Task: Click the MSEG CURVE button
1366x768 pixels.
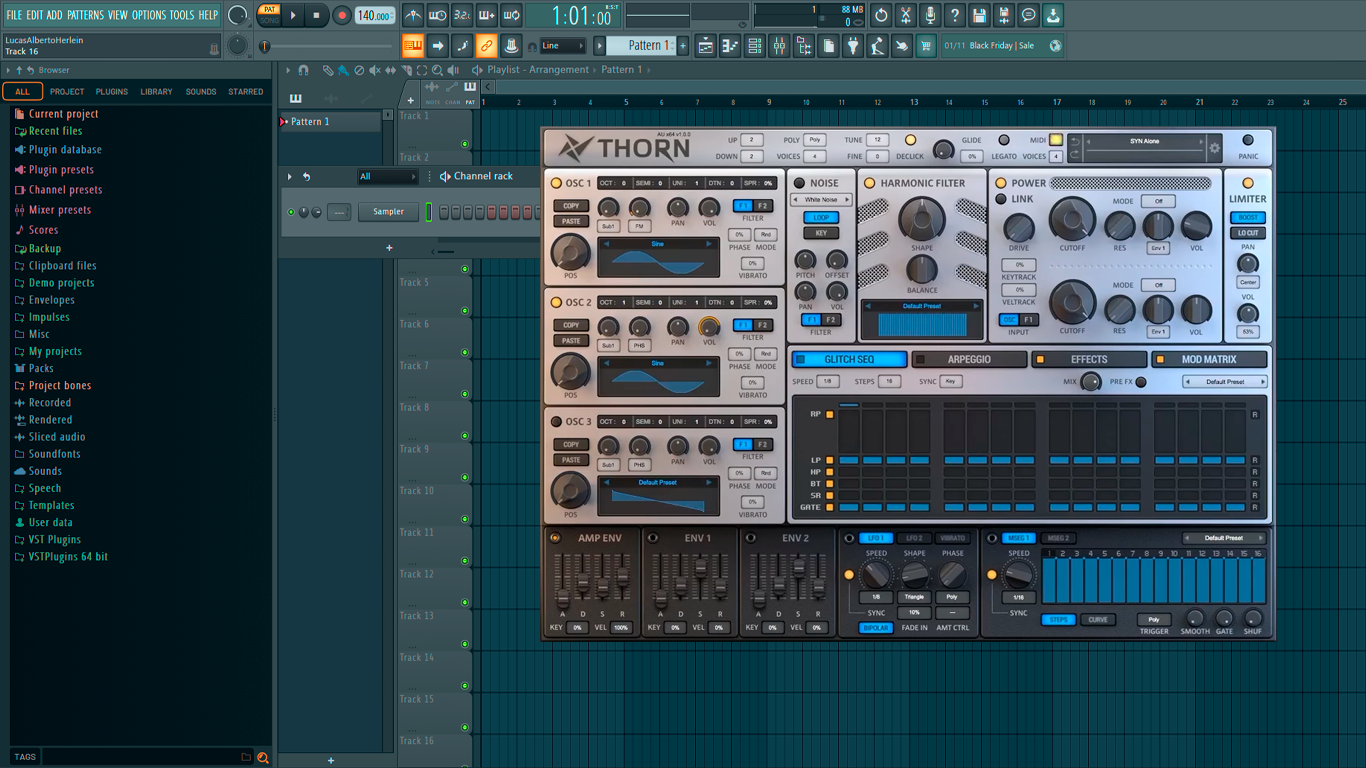Action: 1097,620
